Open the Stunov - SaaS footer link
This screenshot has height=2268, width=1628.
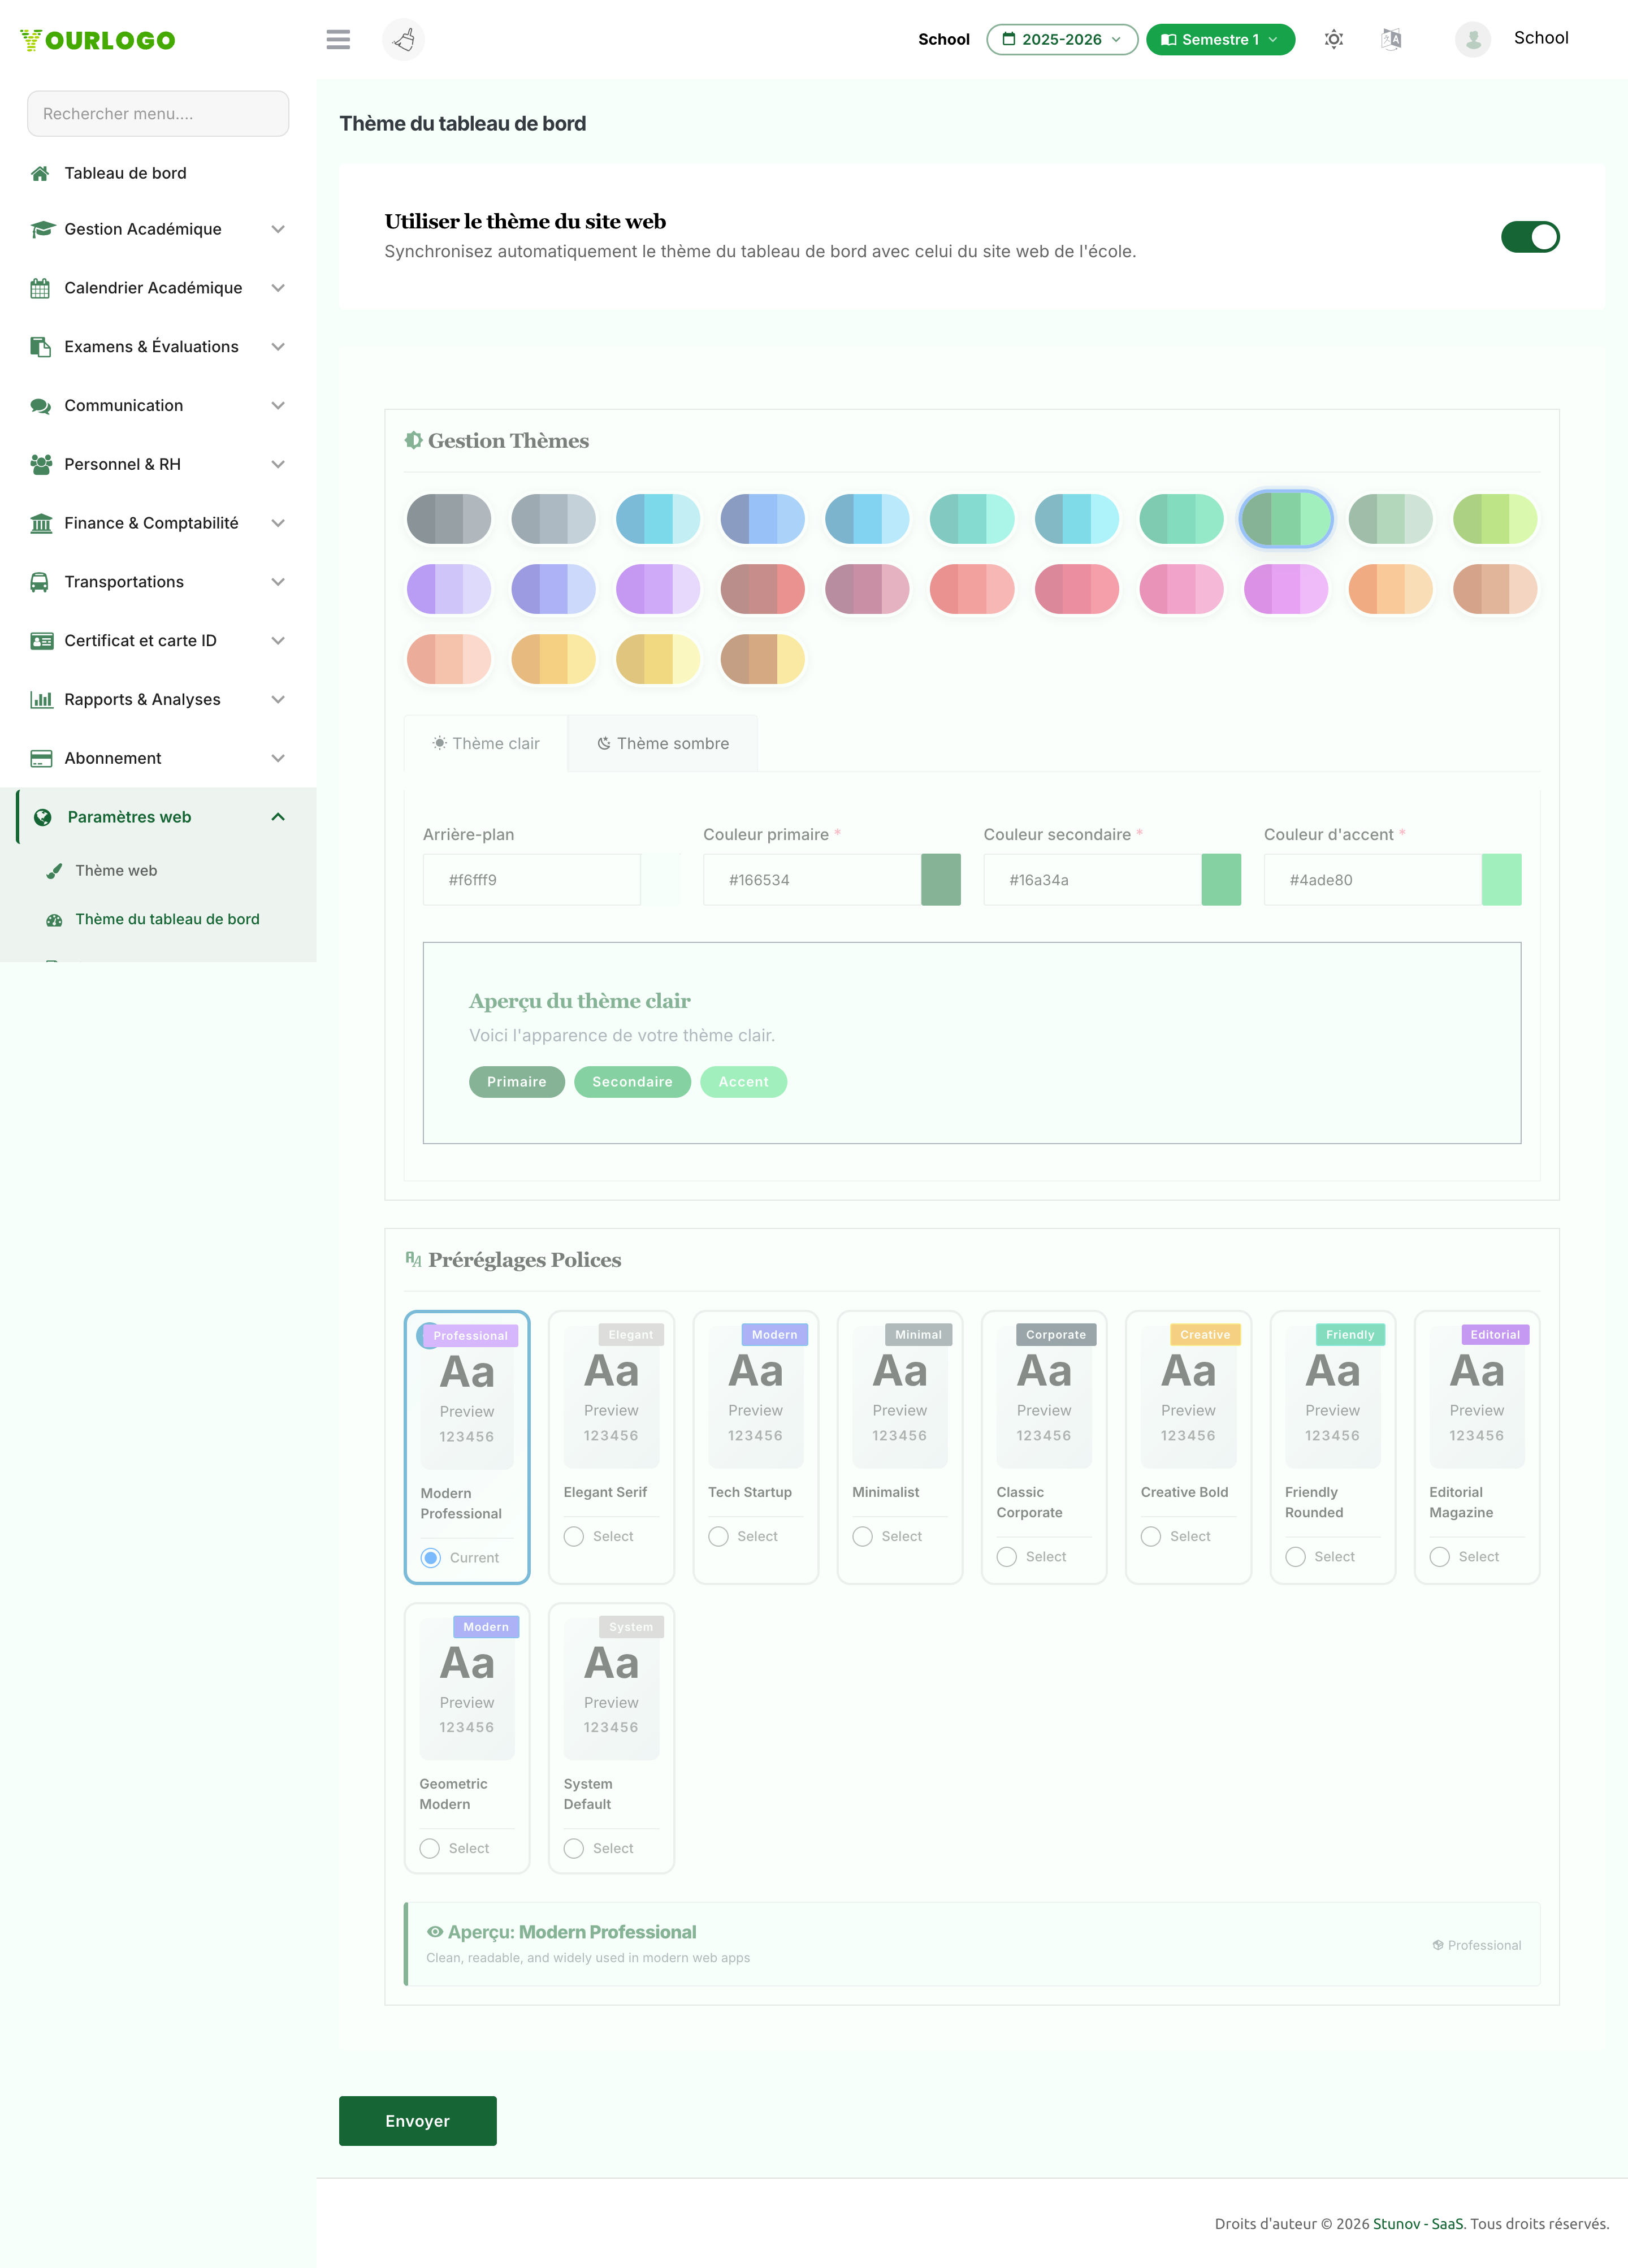click(x=1418, y=2224)
